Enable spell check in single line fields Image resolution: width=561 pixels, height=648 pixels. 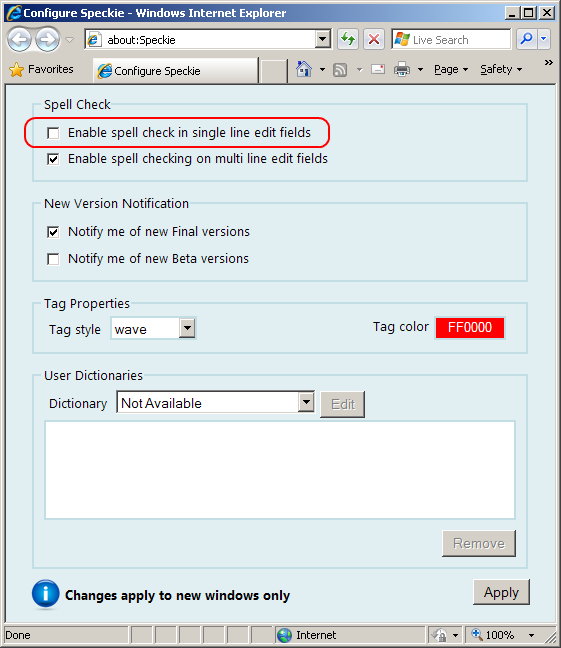click(x=53, y=133)
